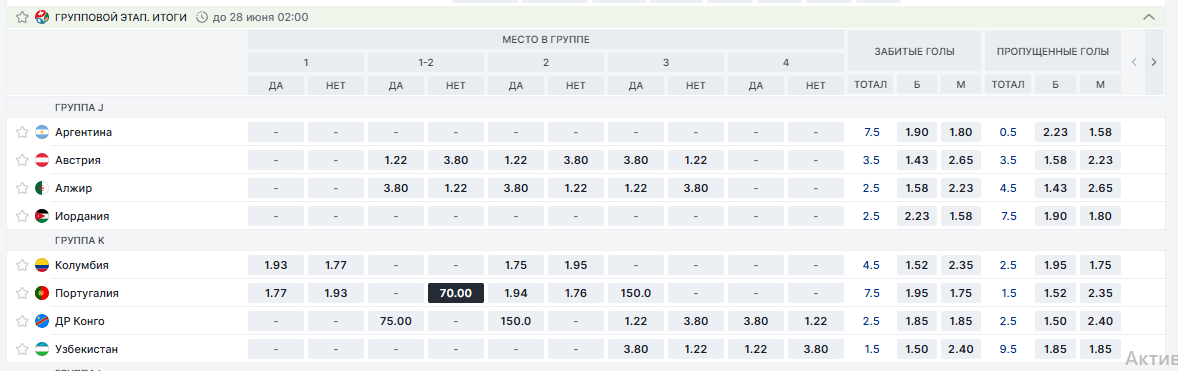Image resolution: width=1178 pixels, height=371 pixels.
Task: Toggle favorite star for Австрия
Action: click(x=23, y=160)
